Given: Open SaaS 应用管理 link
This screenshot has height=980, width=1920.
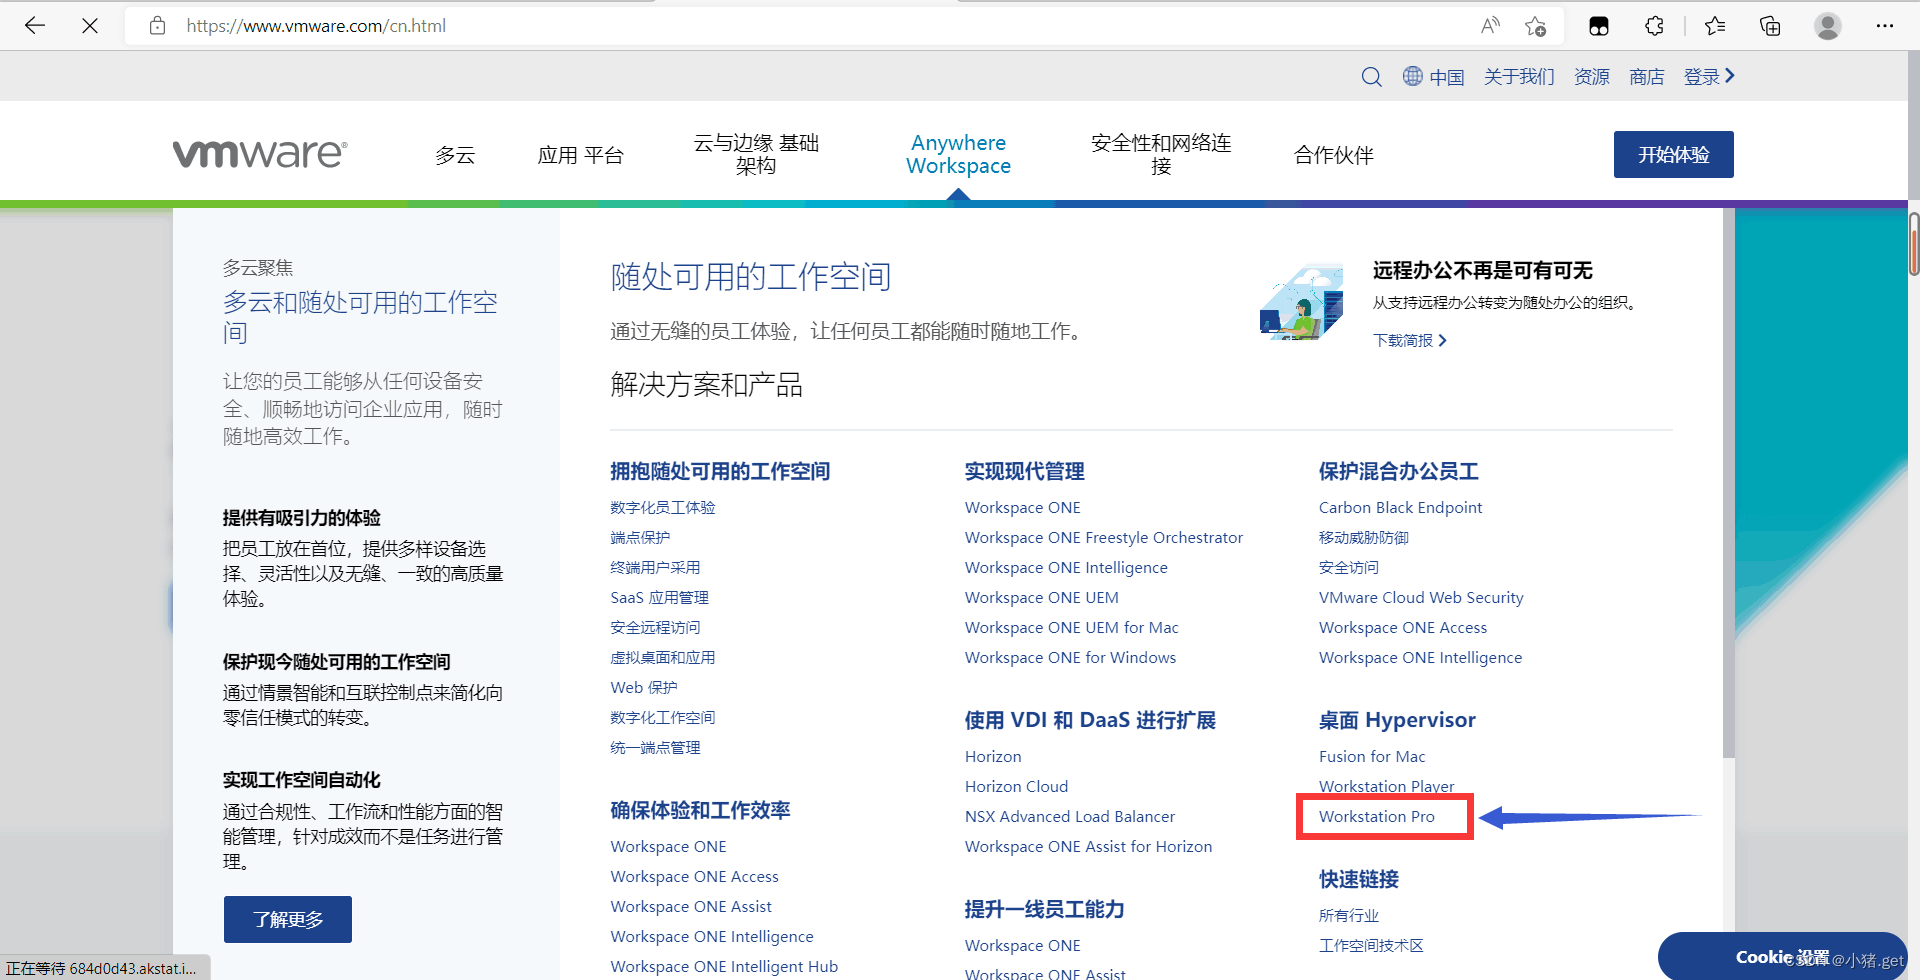Looking at the screenshot, I should pyautogui.click(x=660, y=597).
